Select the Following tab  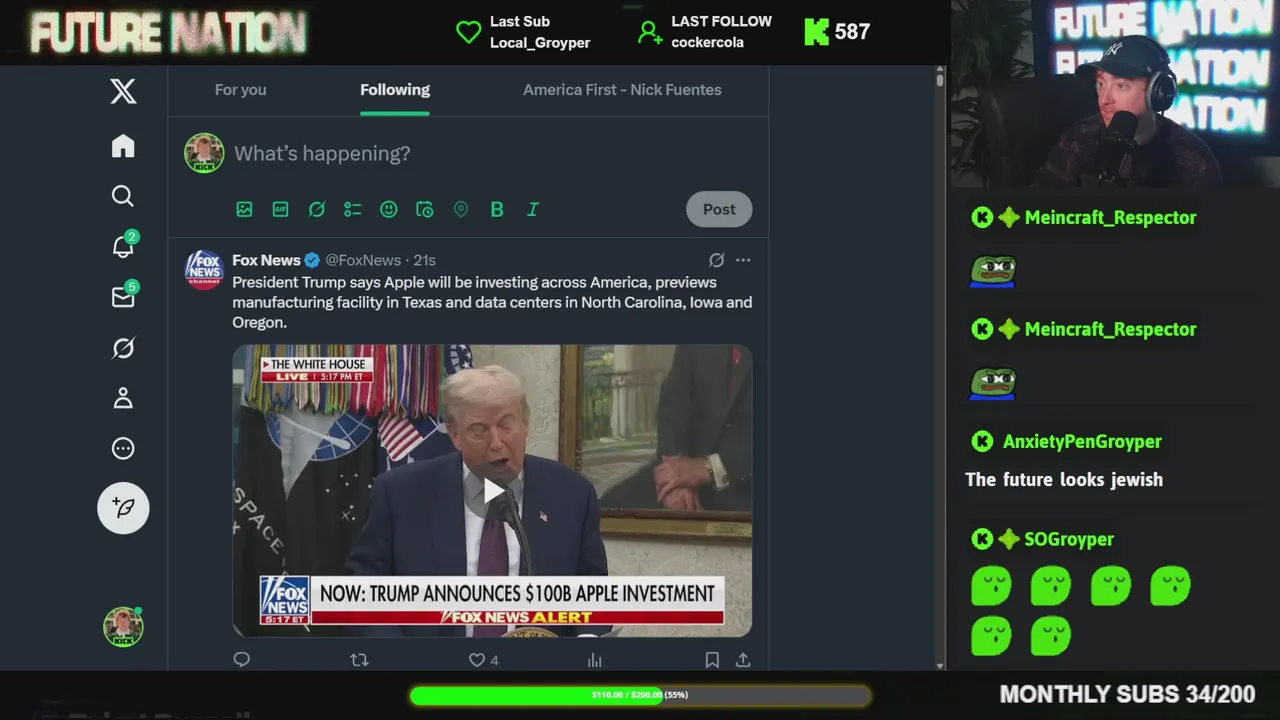[395, 90]
